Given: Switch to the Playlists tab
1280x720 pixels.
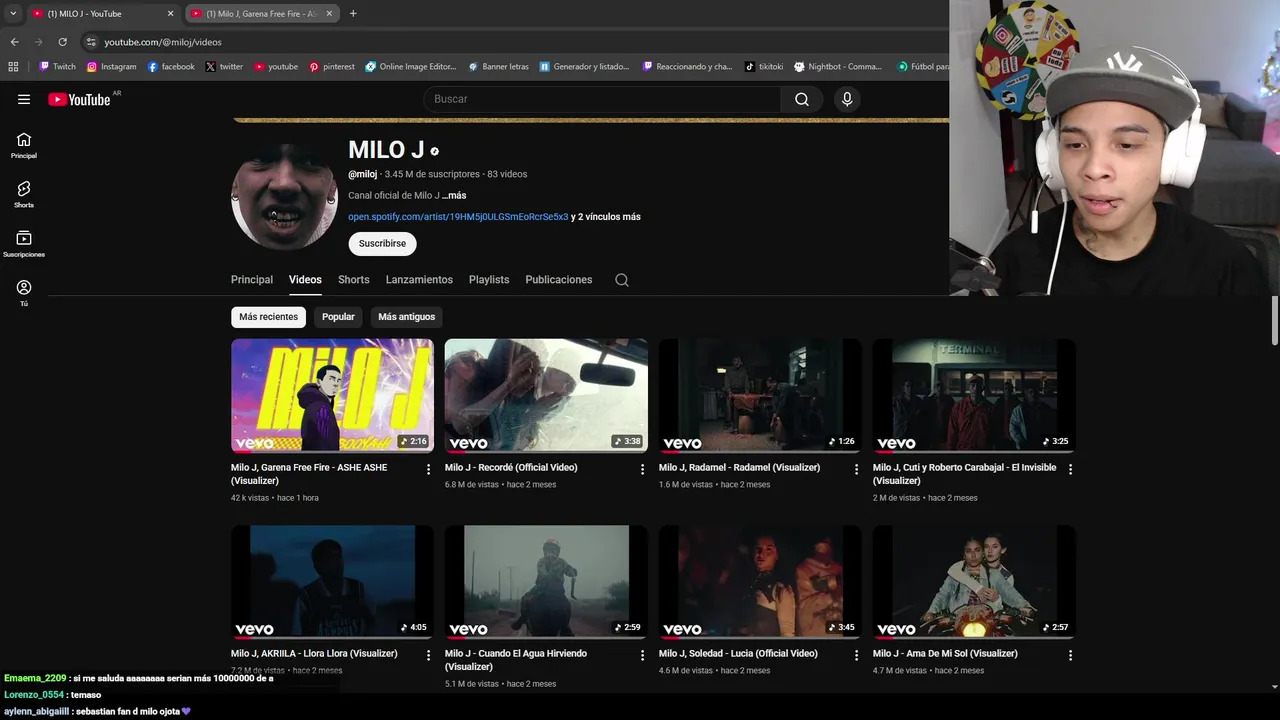Looking at the screenshot, I should point(489,280).
